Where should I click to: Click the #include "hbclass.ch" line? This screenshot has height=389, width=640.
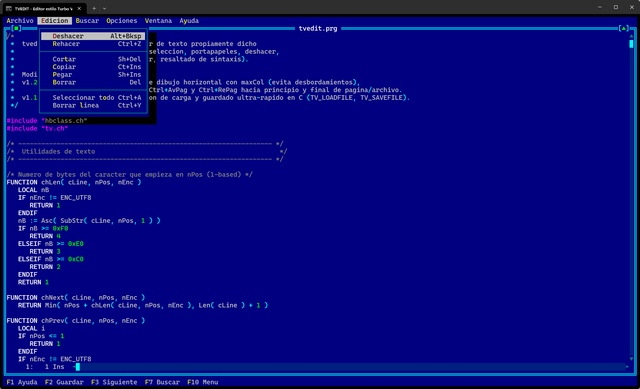[47, 121]
